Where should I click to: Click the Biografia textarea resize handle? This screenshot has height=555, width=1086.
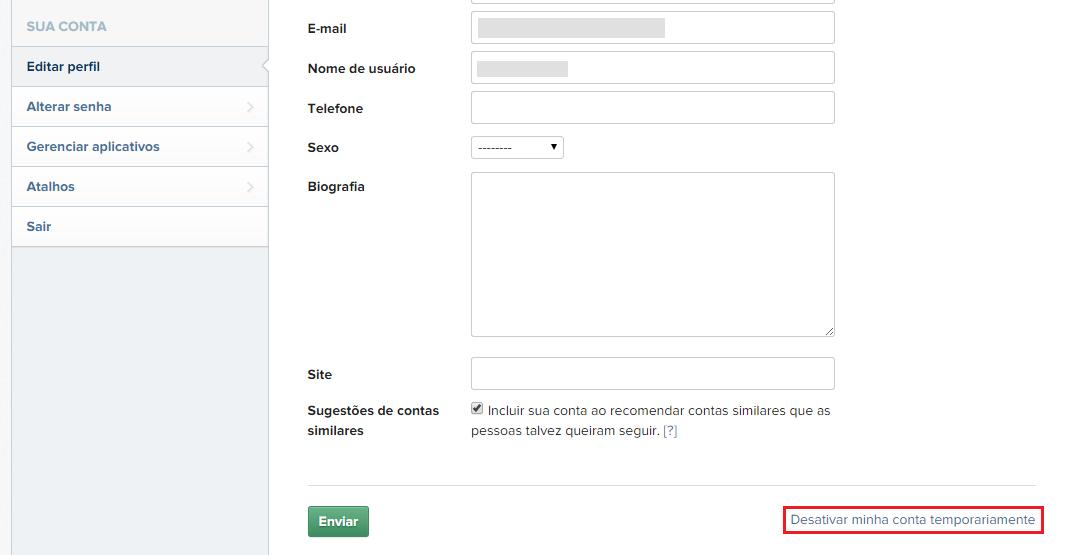pyautogui.click(x=829, y=331)
